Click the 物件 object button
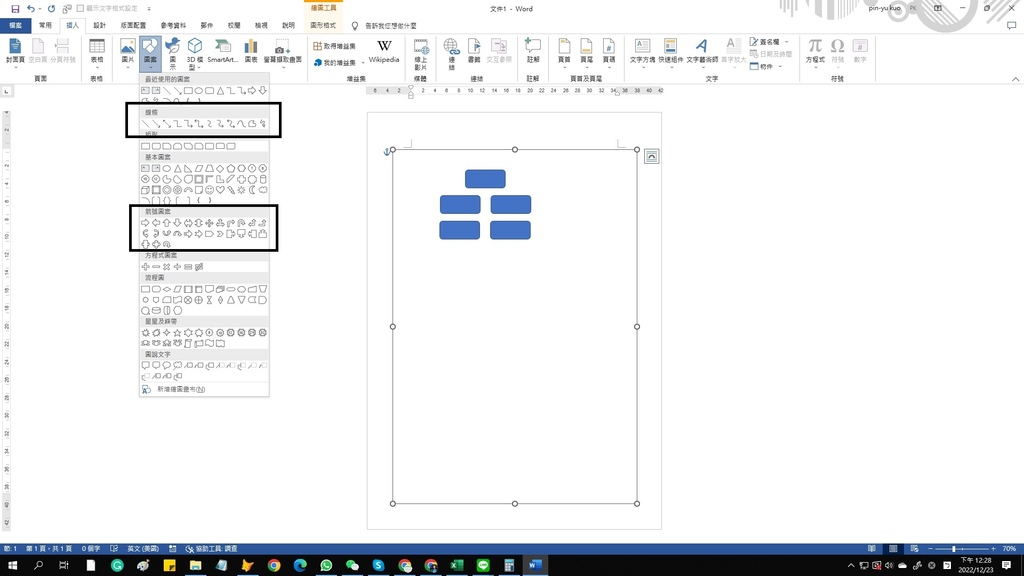 [x=765, y=67]
